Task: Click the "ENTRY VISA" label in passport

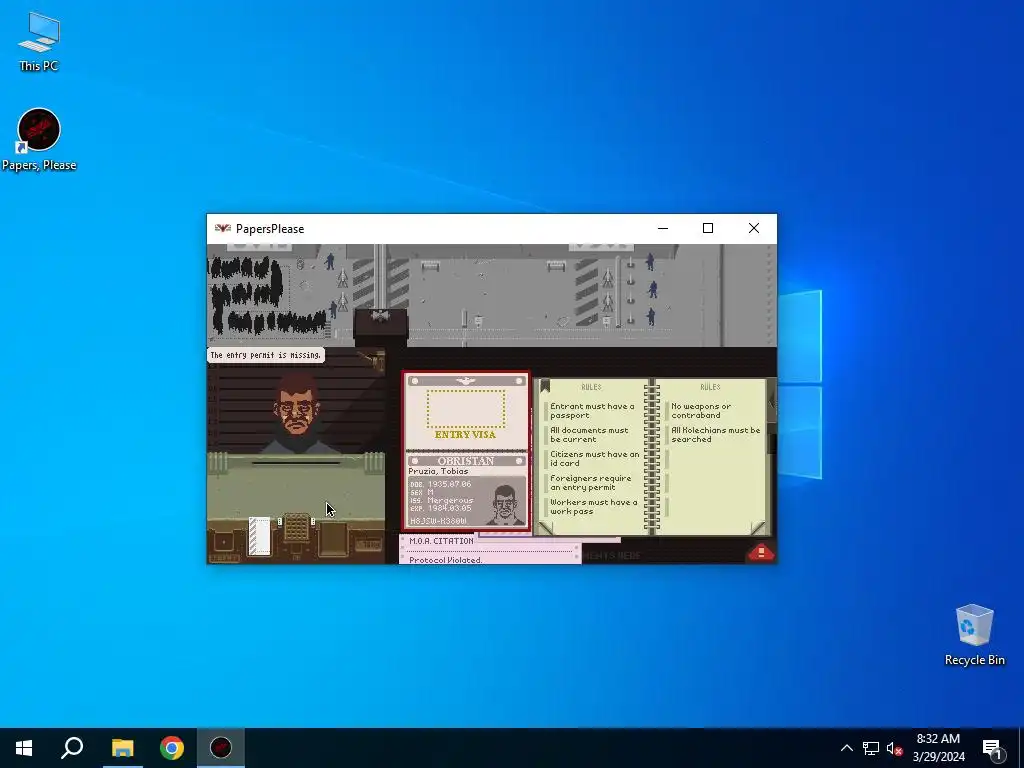Action: tap(466, 434)
